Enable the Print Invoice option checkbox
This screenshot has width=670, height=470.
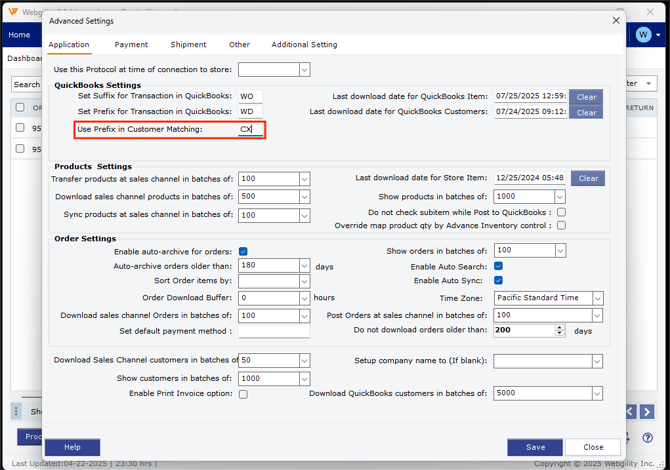click(x=243, y=394)
